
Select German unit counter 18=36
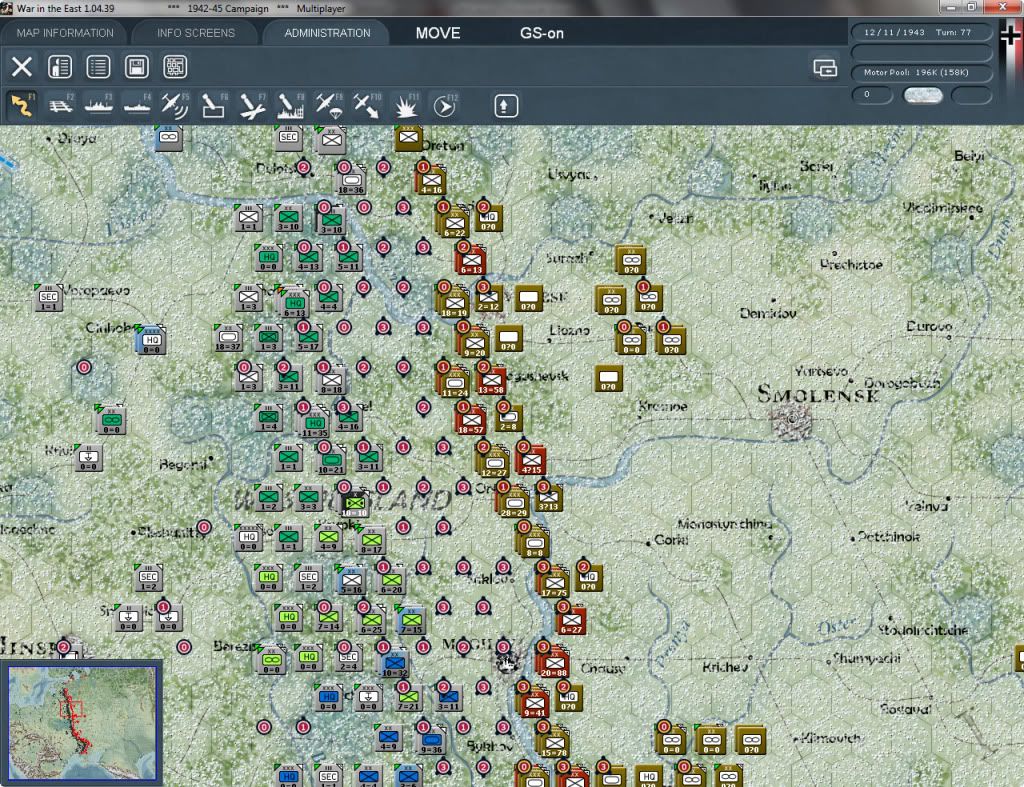pos(351,180)
